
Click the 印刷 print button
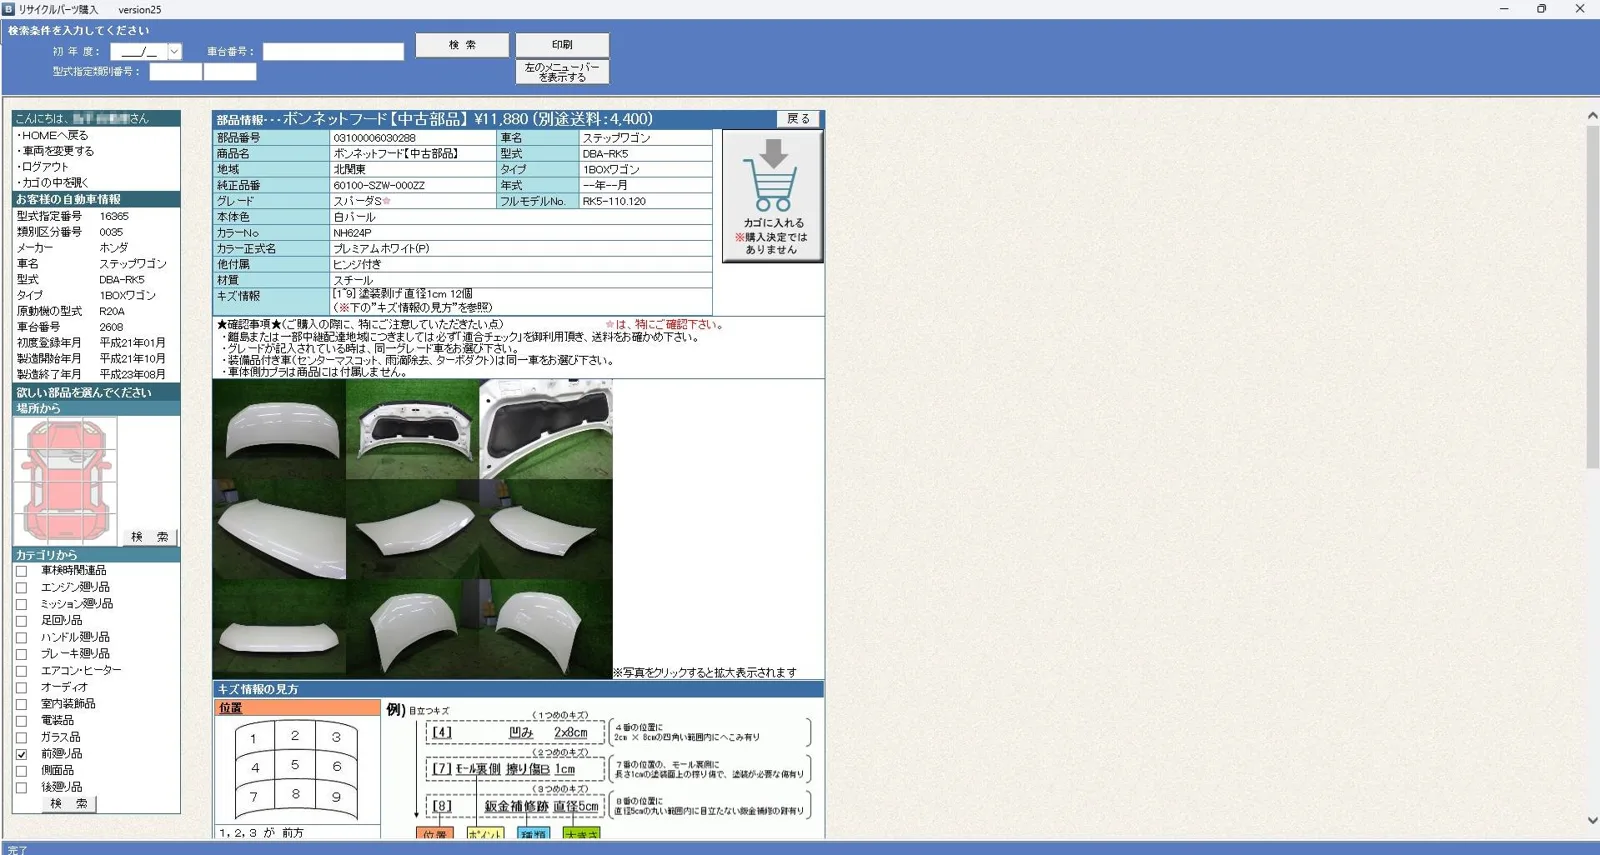562,45
